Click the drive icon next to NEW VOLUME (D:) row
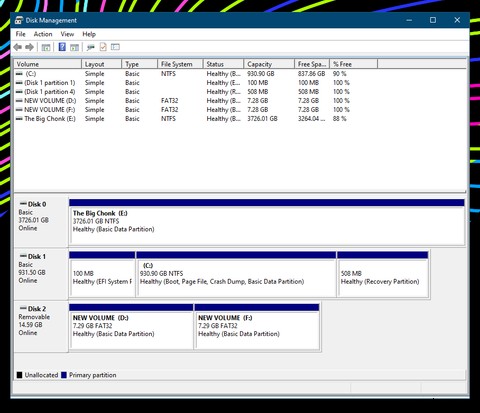 pyautogui.click(x=19, y=101)
